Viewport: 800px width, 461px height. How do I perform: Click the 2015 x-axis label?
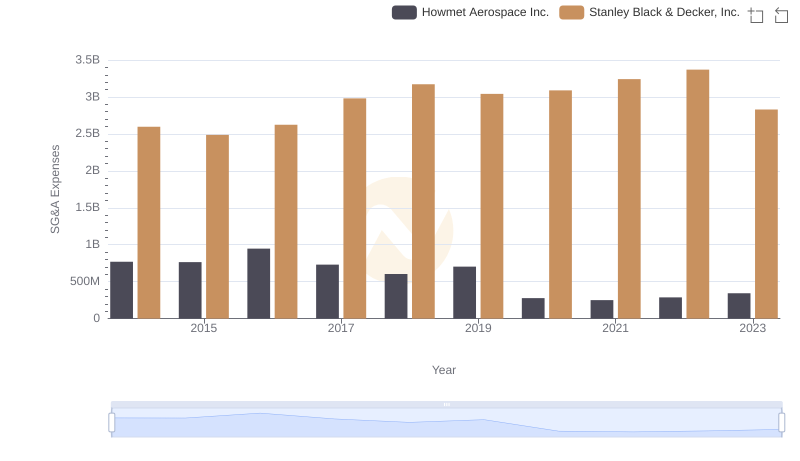click(x=204, y=328)
